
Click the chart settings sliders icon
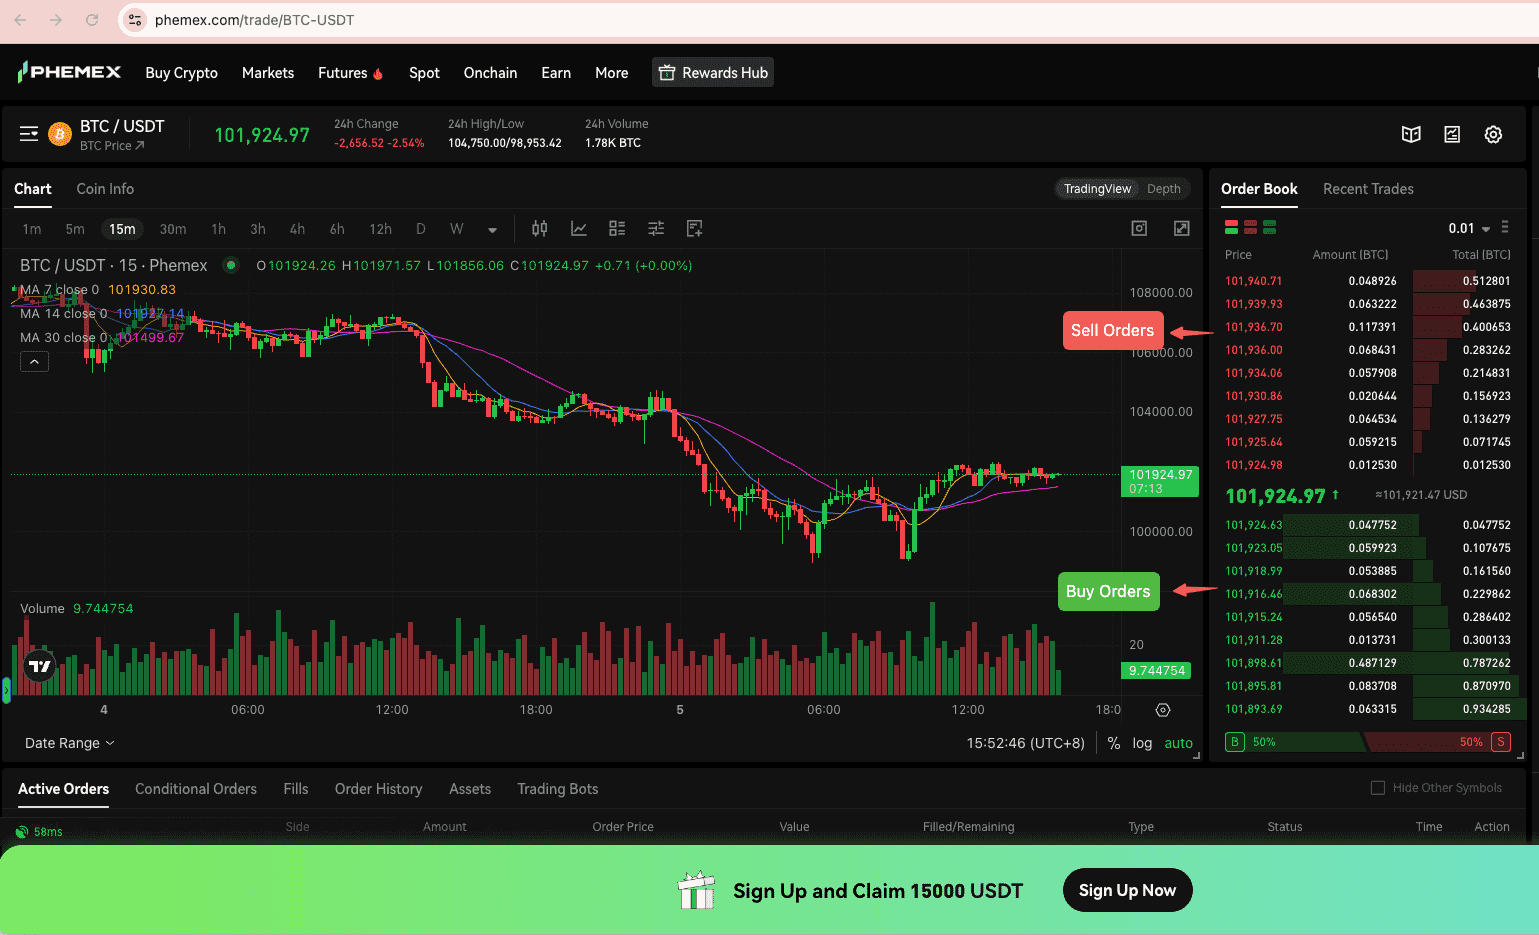[x=655, y=228]
